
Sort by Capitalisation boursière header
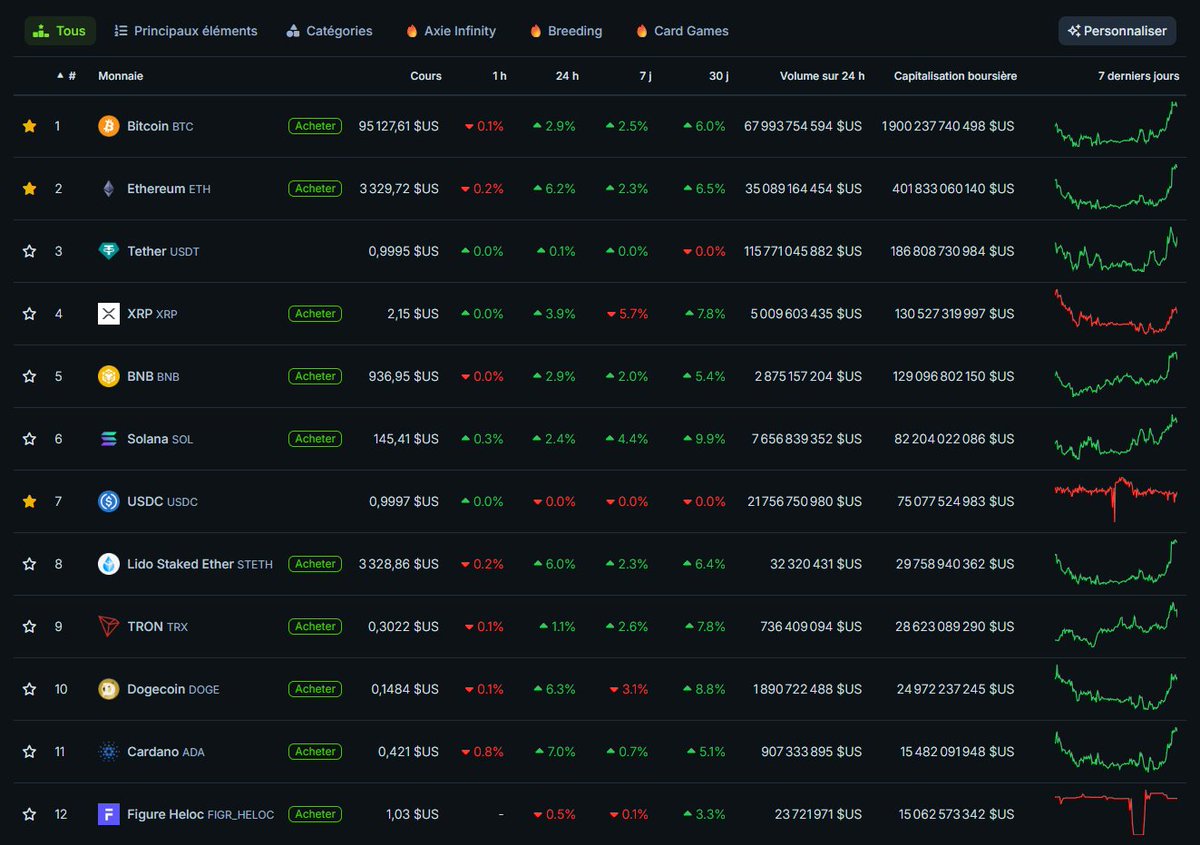click(x=955, y=76)
